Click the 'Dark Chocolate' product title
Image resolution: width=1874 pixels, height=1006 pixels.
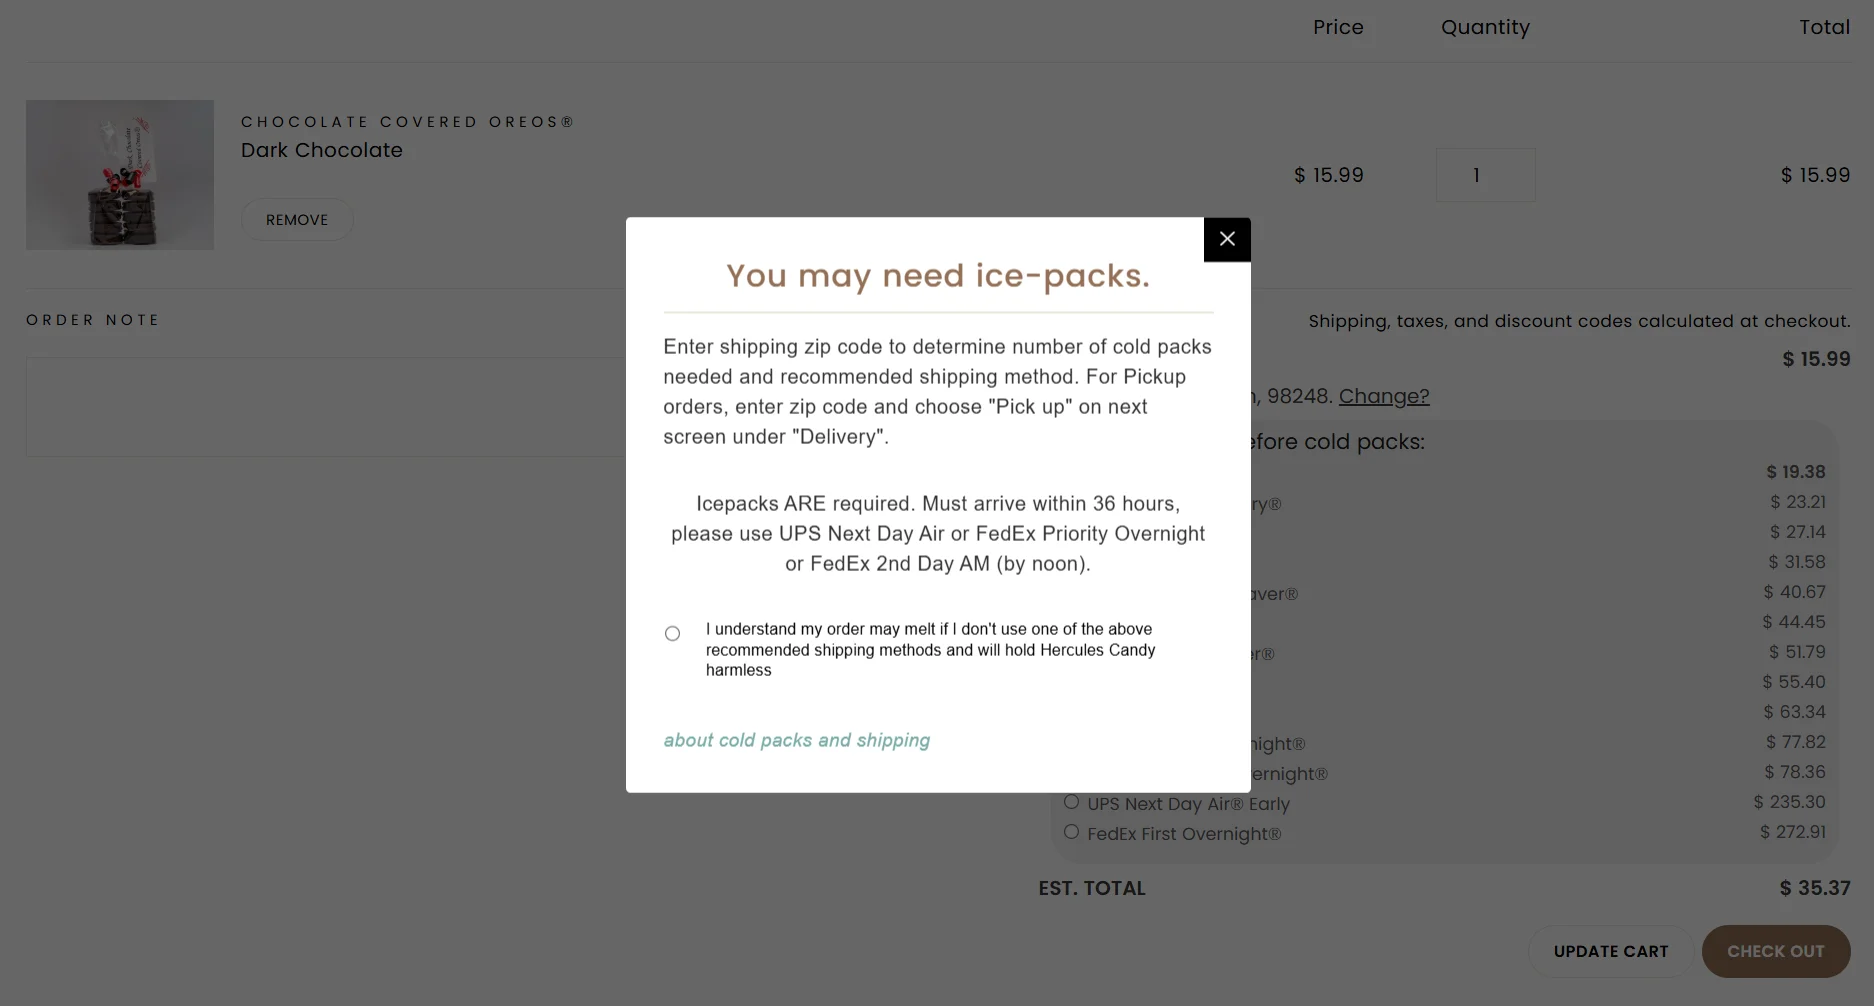tap(322, 150)
